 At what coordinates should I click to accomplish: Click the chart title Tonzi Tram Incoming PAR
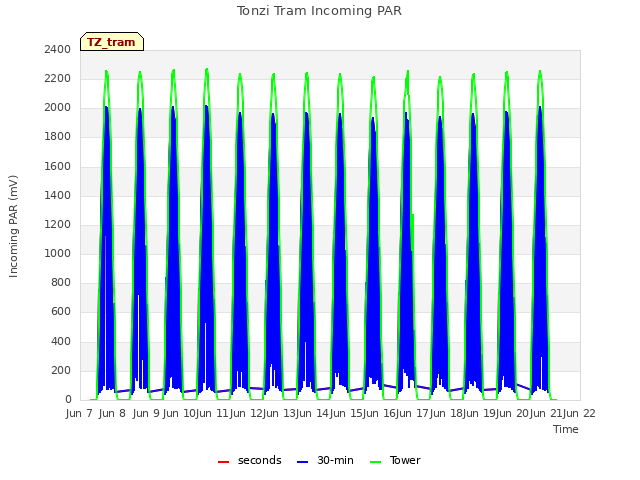click(x=319, y=11)
